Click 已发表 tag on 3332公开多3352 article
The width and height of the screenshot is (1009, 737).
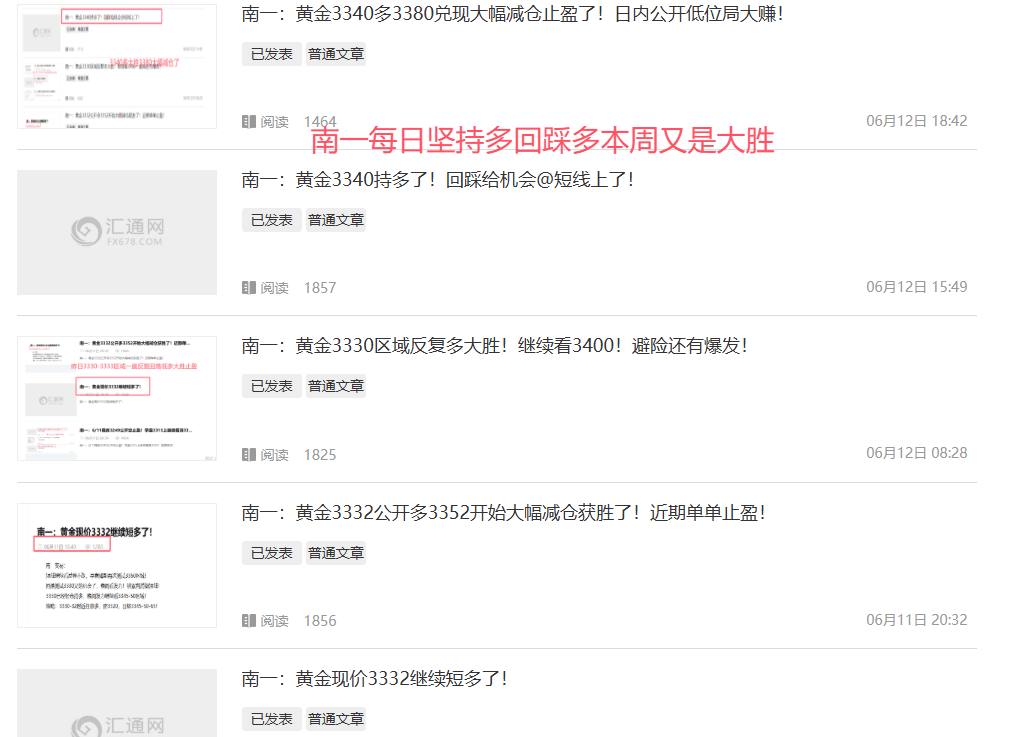[272, 553]
